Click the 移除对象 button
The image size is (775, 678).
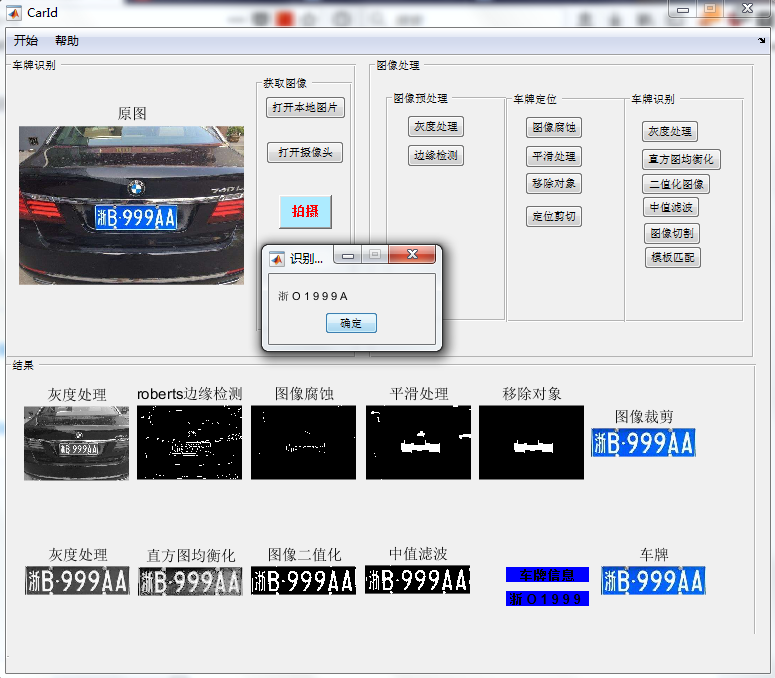[x=554, y=184]
